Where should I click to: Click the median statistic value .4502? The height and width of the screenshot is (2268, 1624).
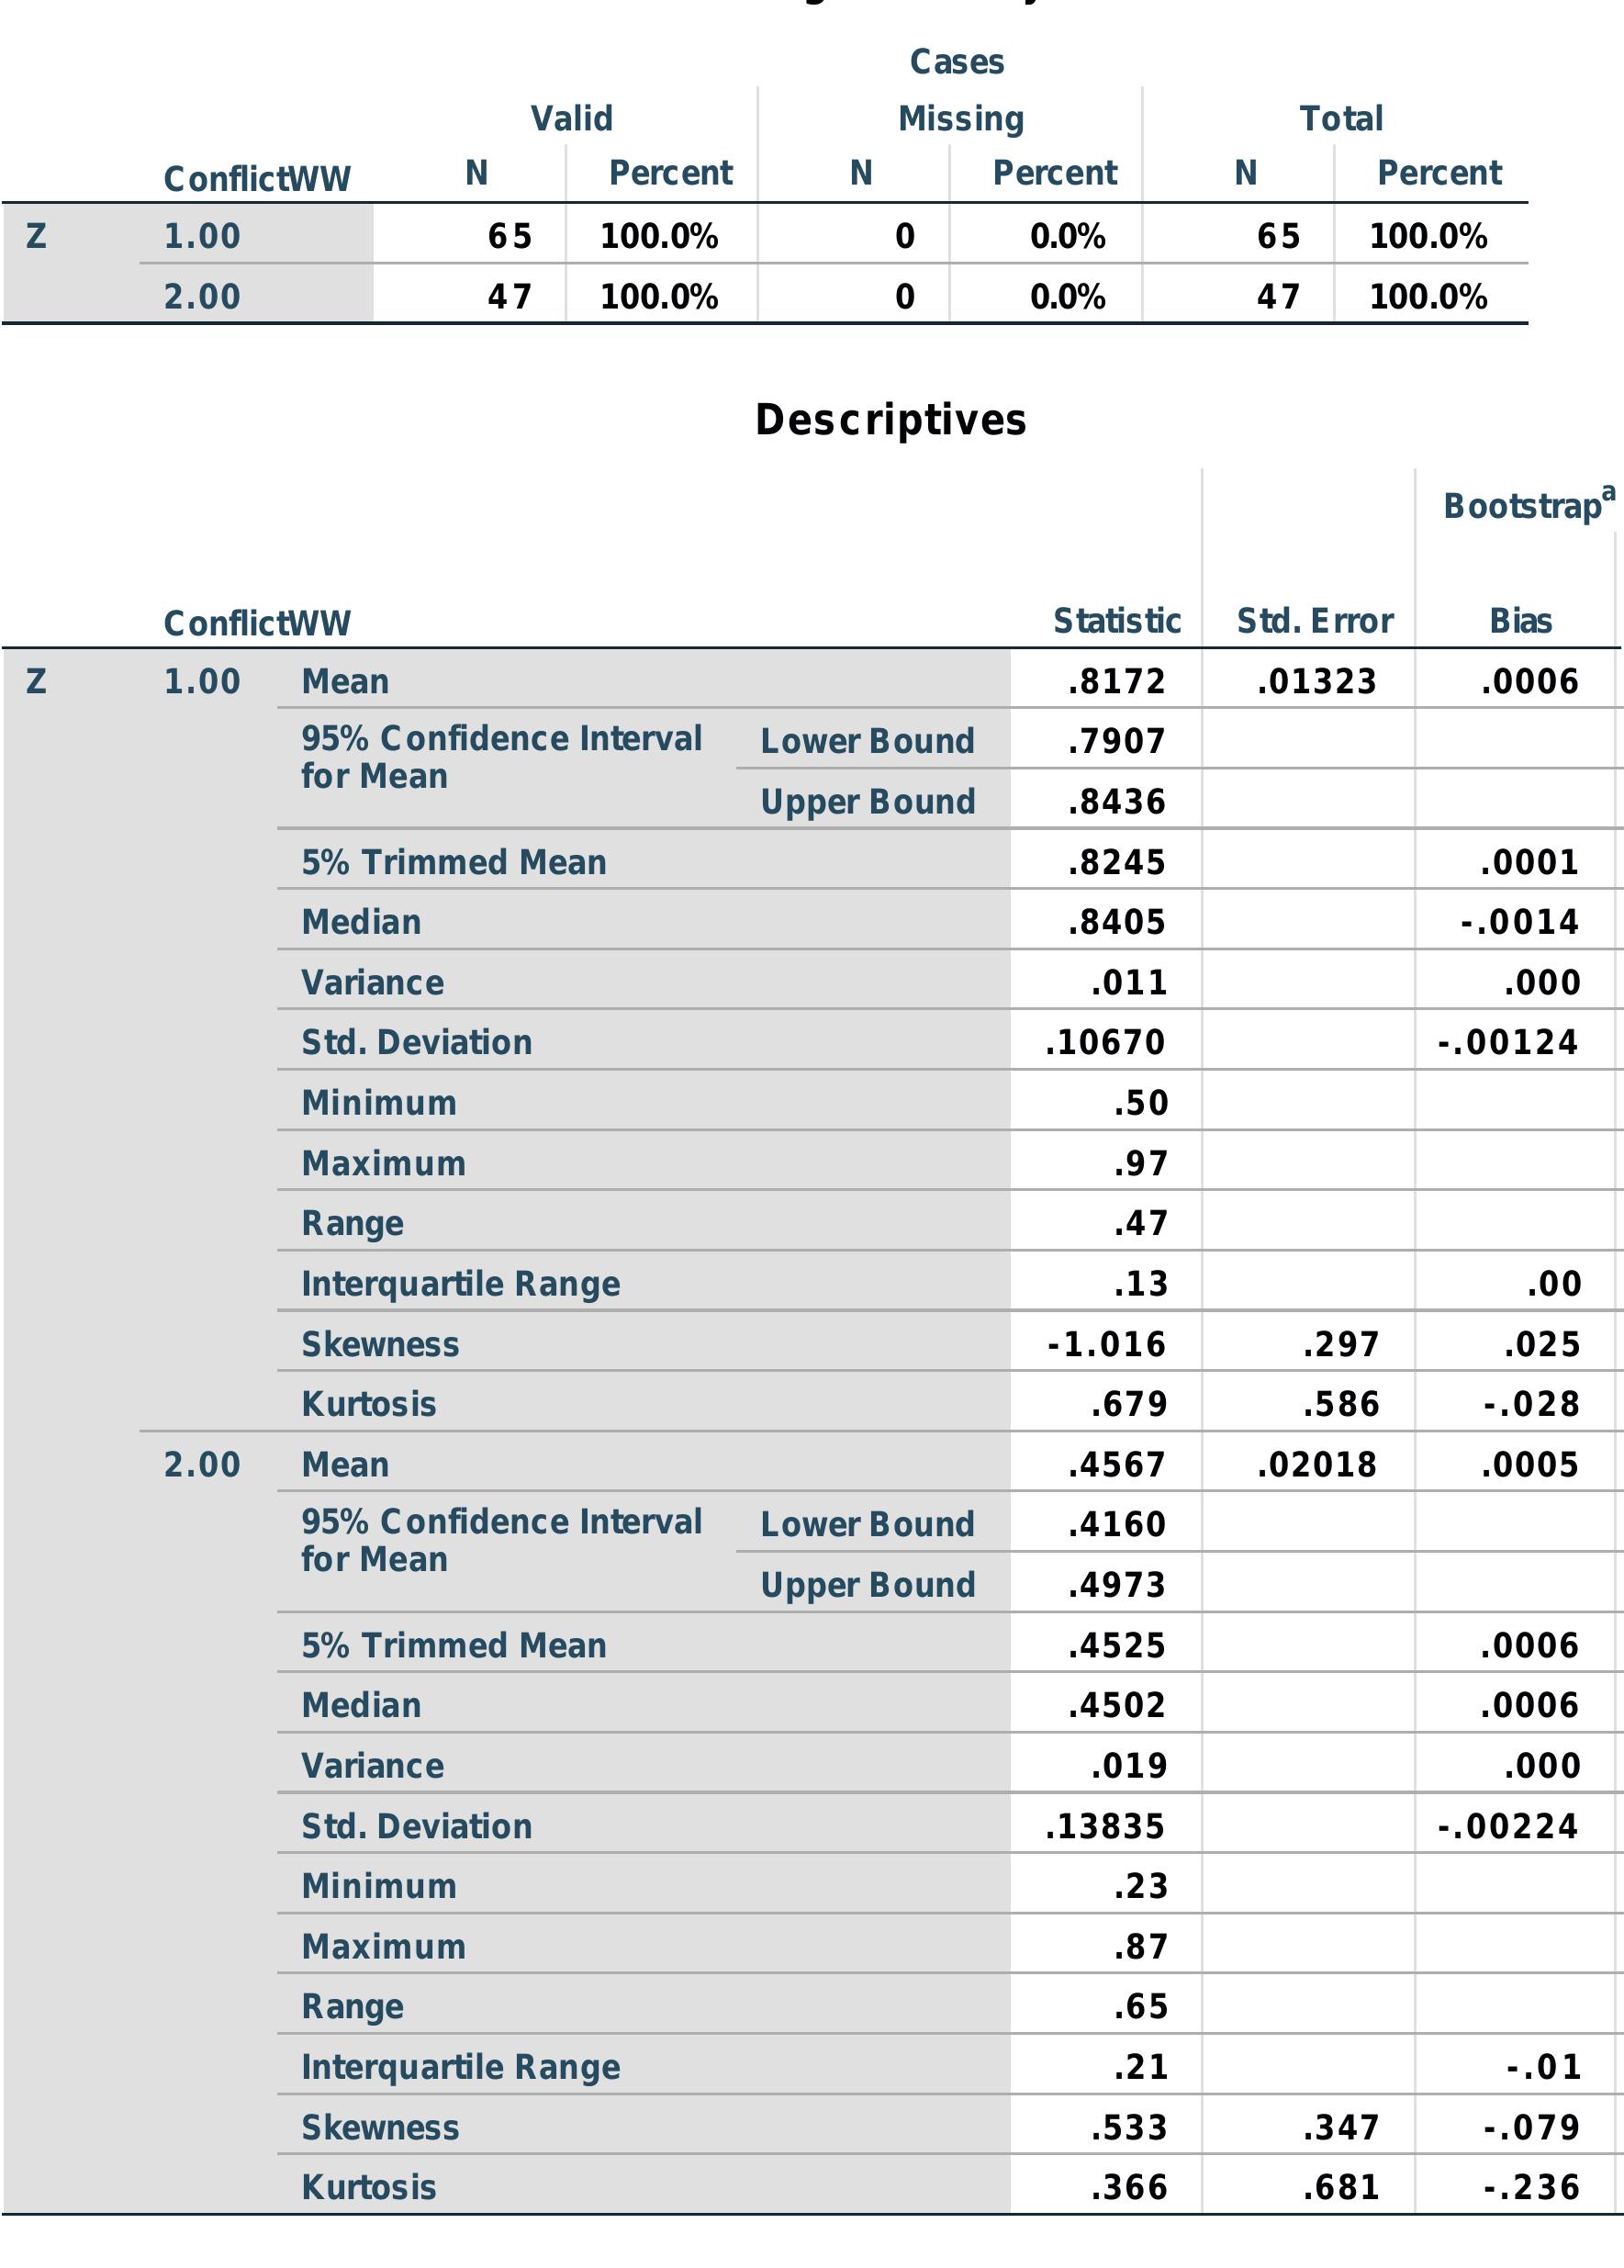click(x=1116, y=1705)
